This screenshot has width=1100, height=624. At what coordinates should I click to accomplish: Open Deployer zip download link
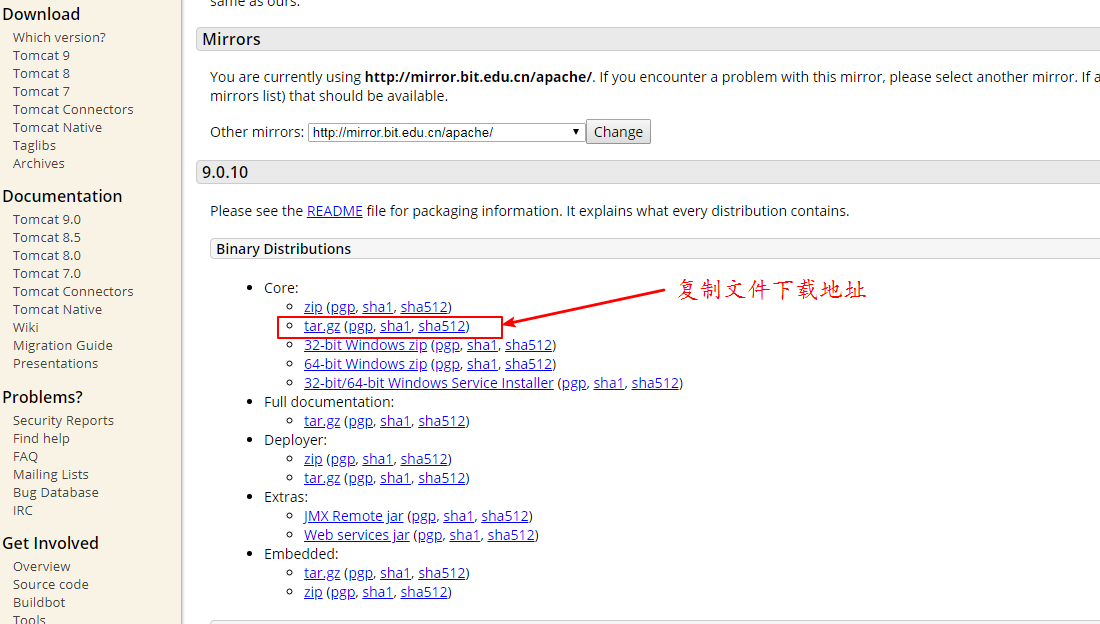coord(313,458)
